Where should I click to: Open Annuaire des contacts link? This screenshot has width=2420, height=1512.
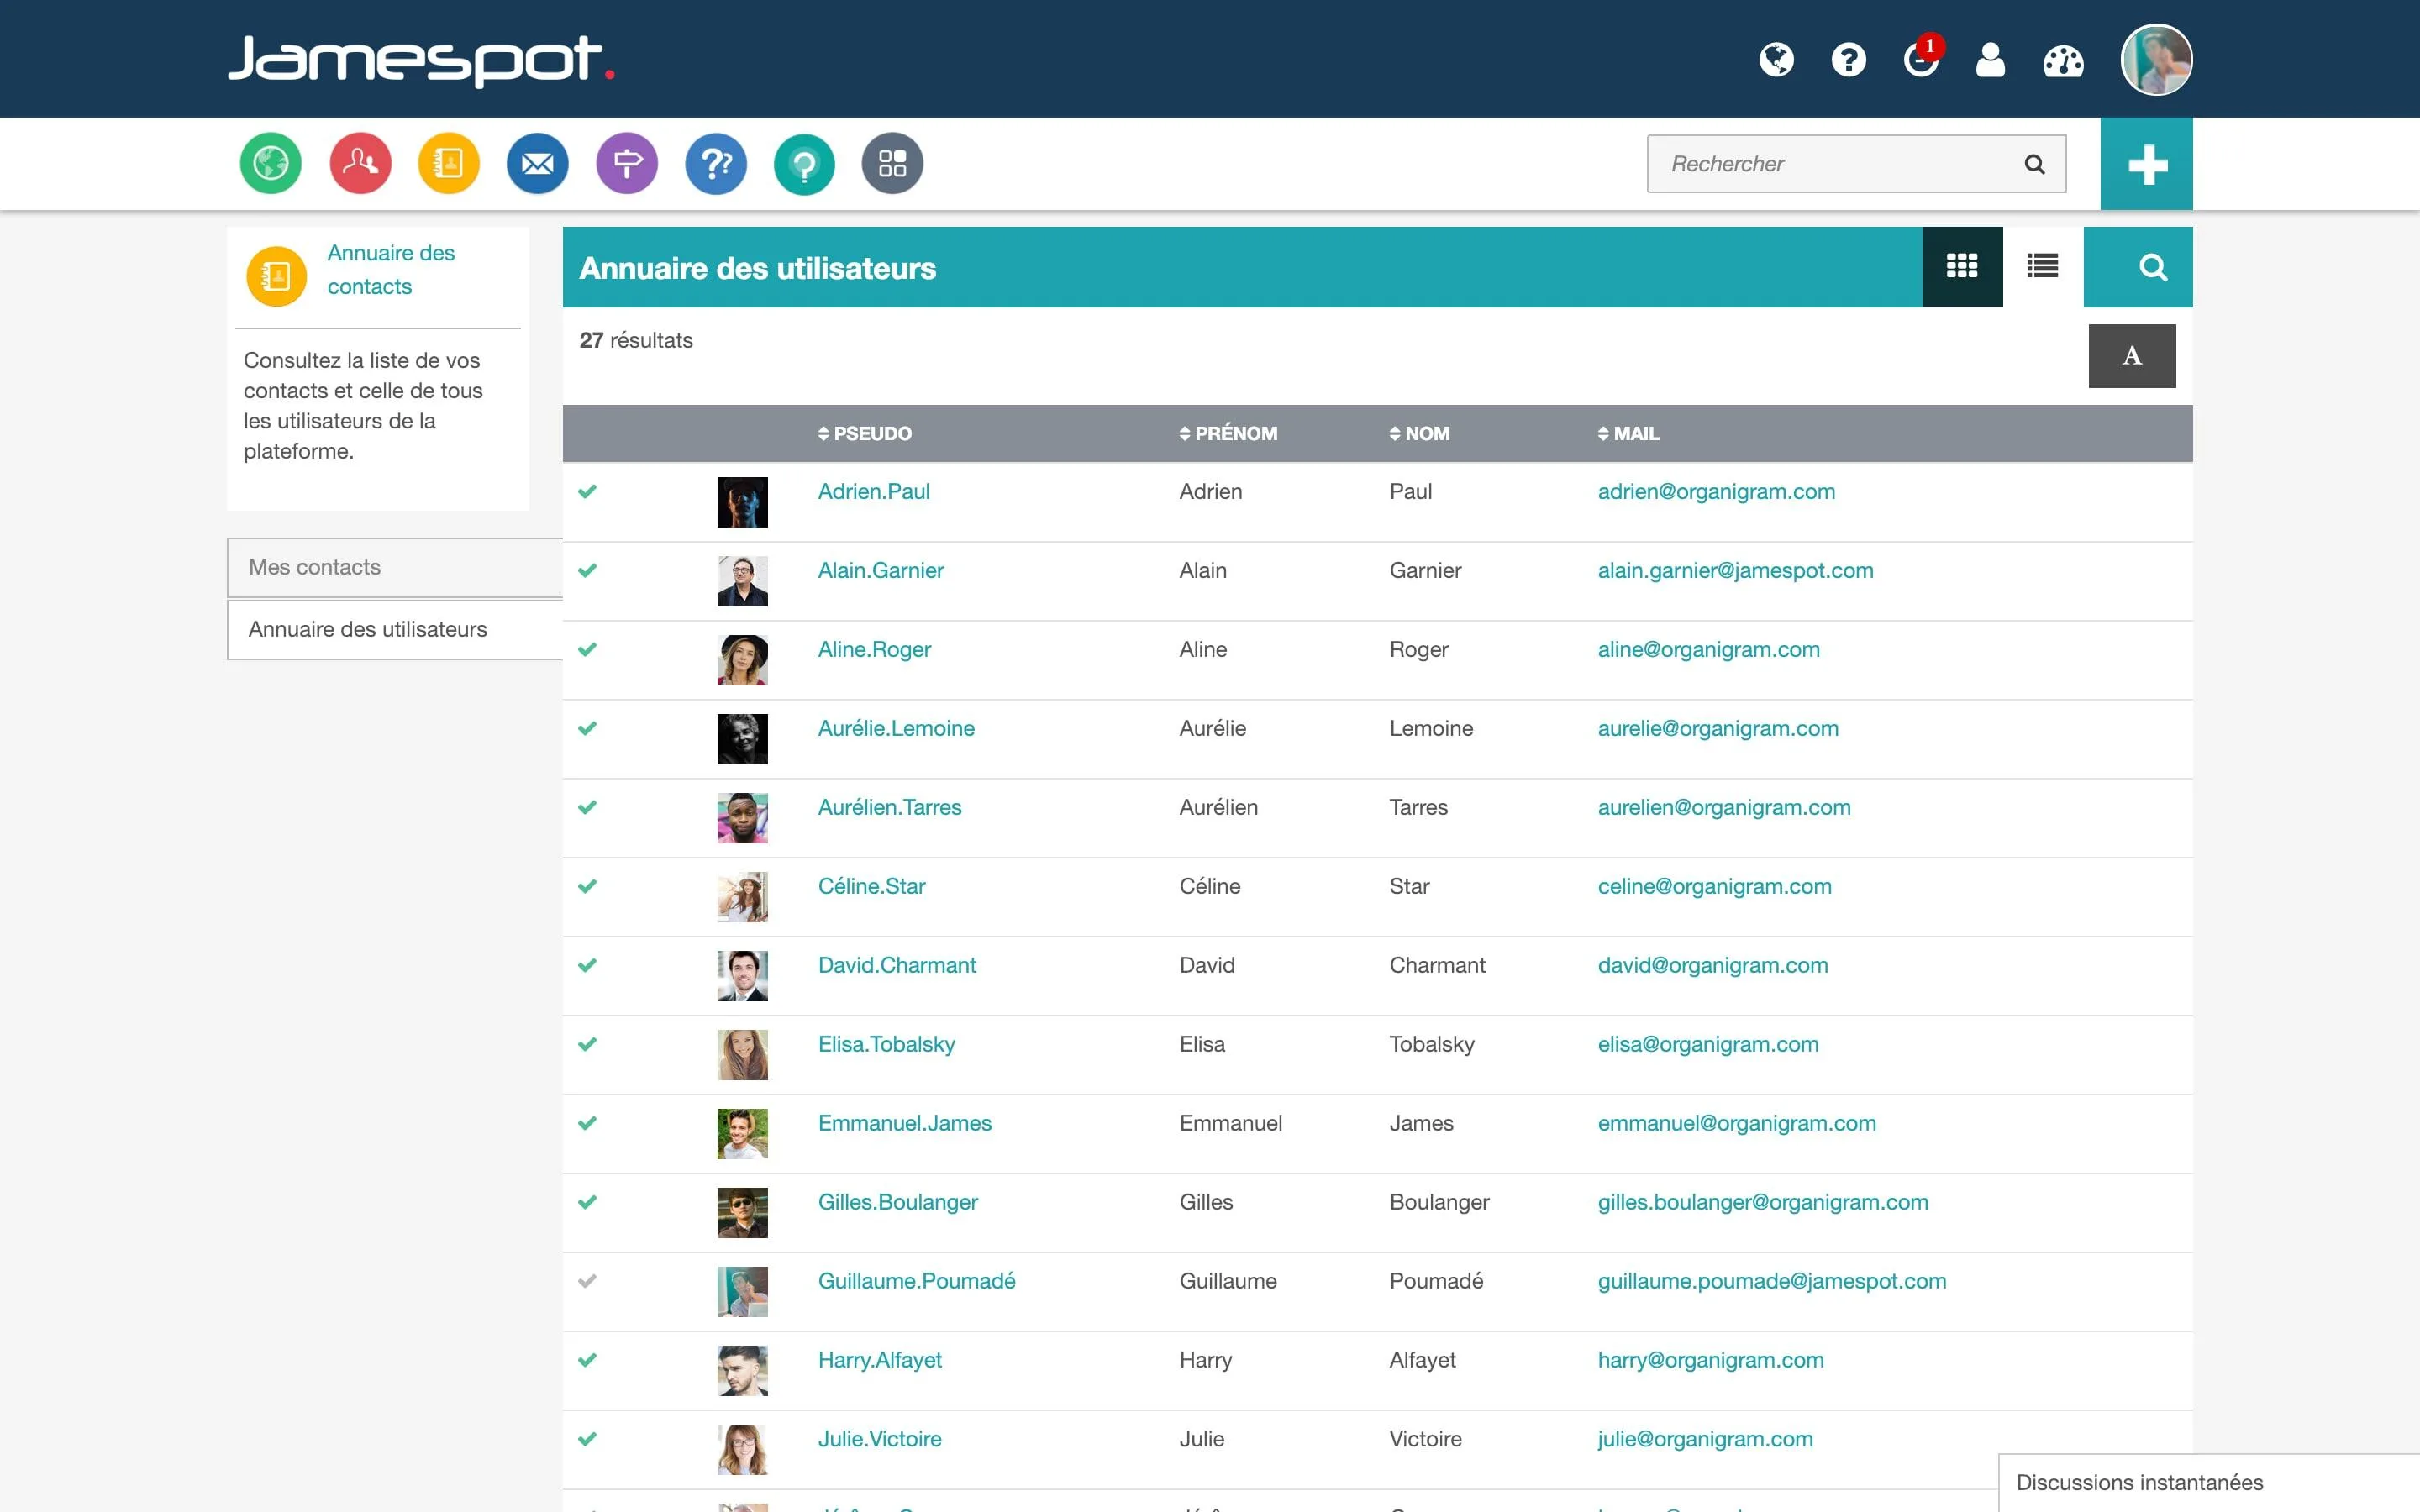click(x=391, y=269)
